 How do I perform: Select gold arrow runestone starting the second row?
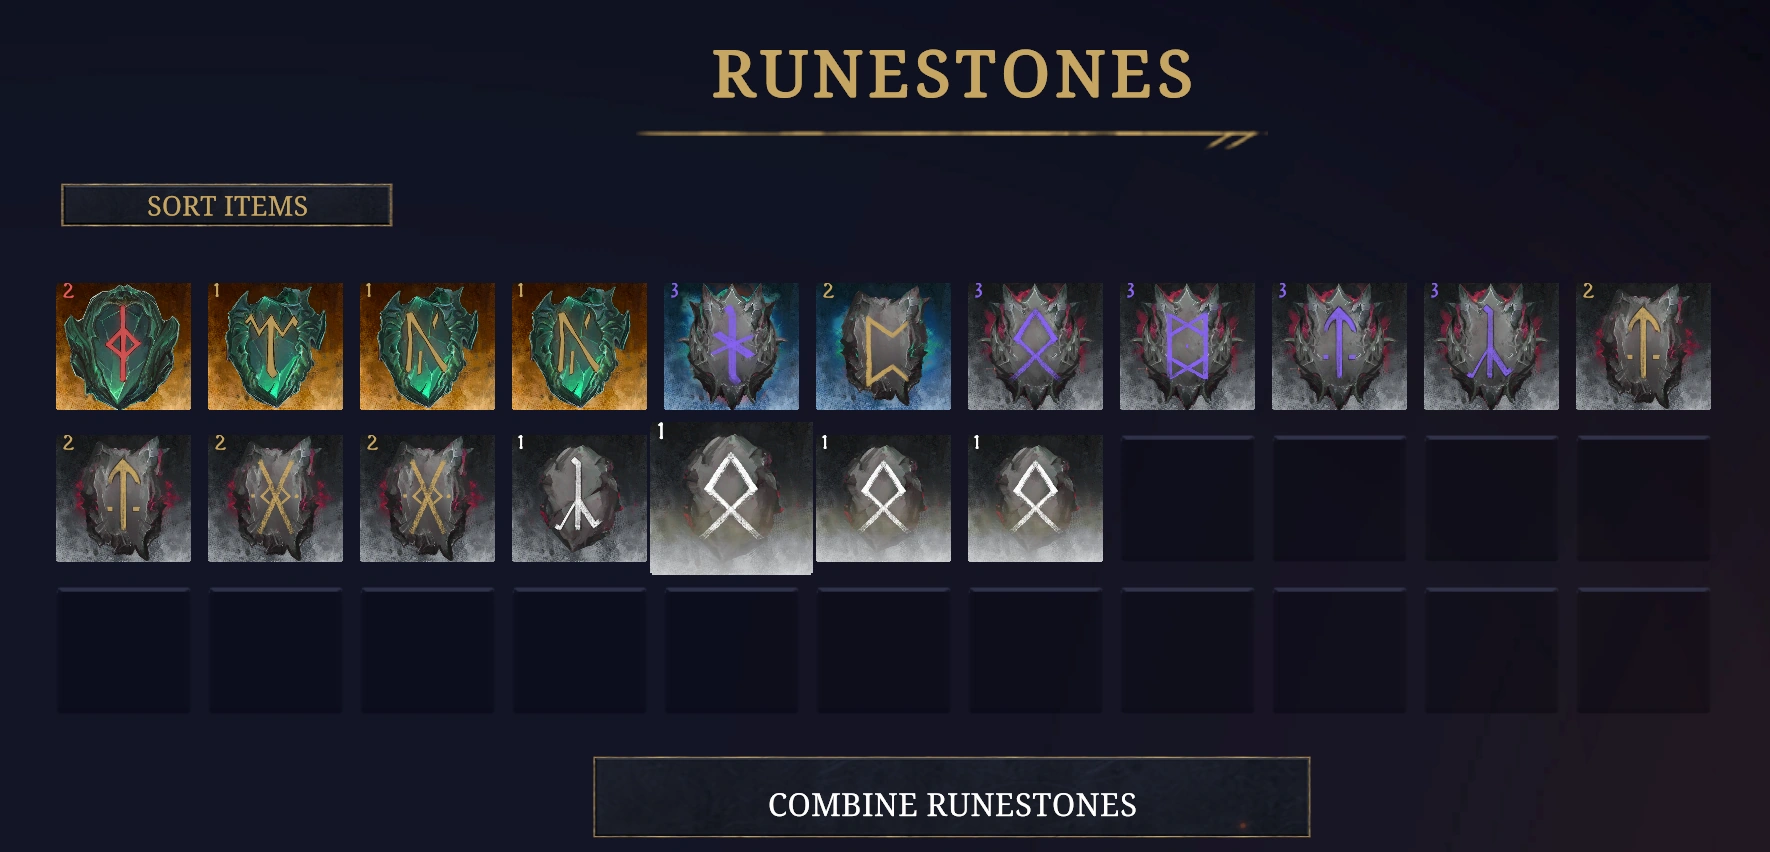(123, 498)
